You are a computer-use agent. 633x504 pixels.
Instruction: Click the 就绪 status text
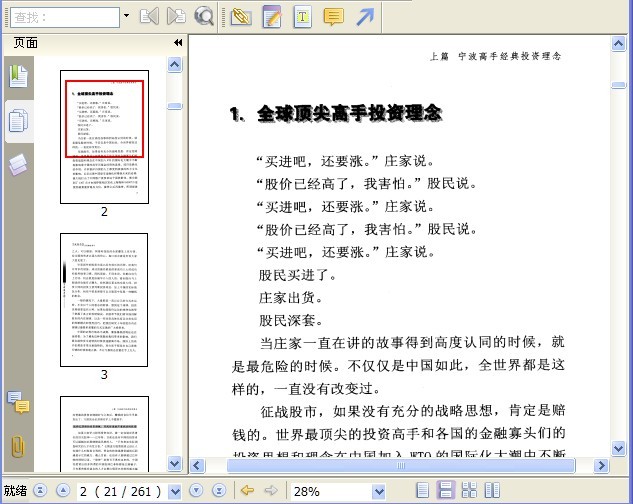[x=15, y=491]
